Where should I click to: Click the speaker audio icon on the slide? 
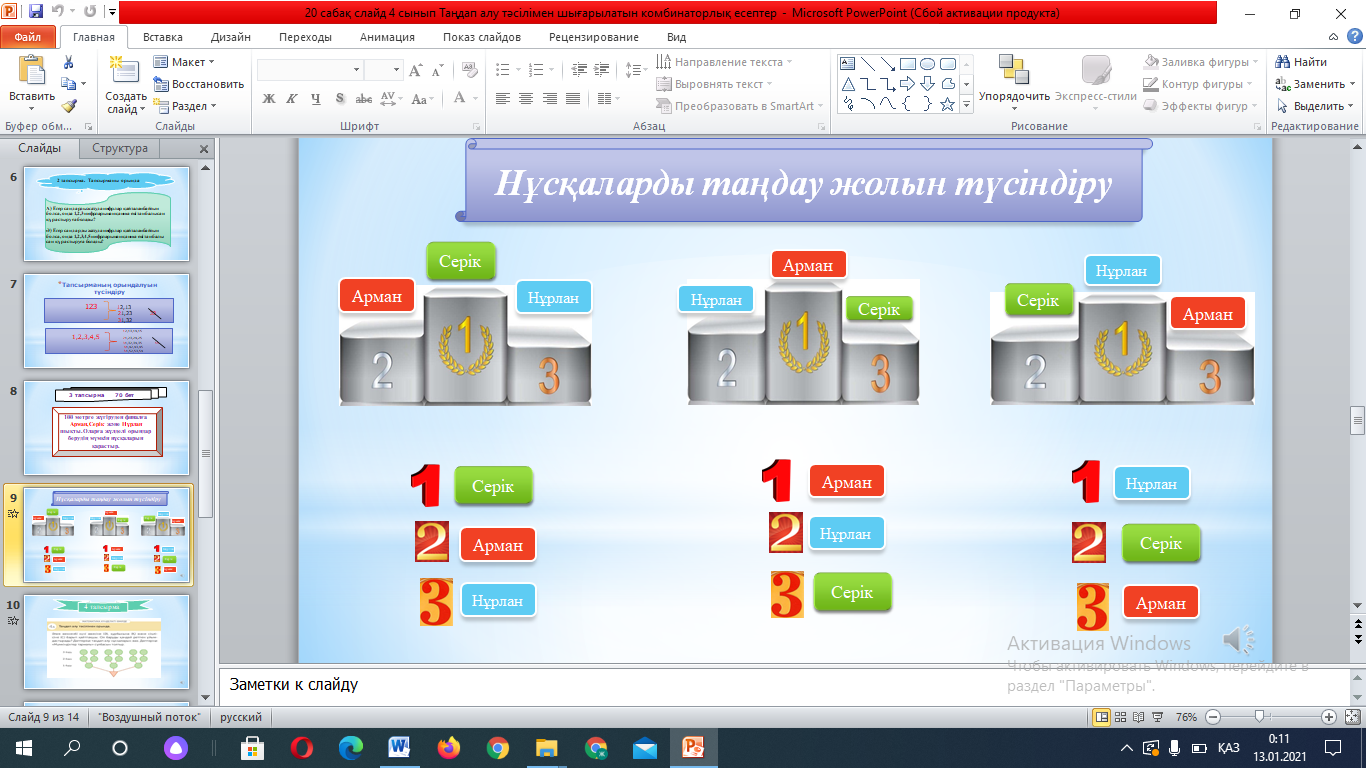point(1240,639)
